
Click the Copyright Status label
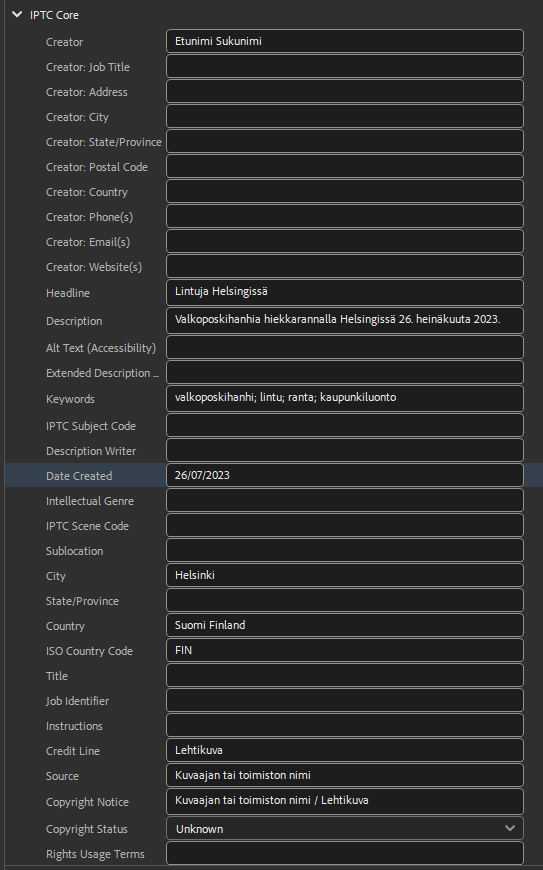point(87,829)
